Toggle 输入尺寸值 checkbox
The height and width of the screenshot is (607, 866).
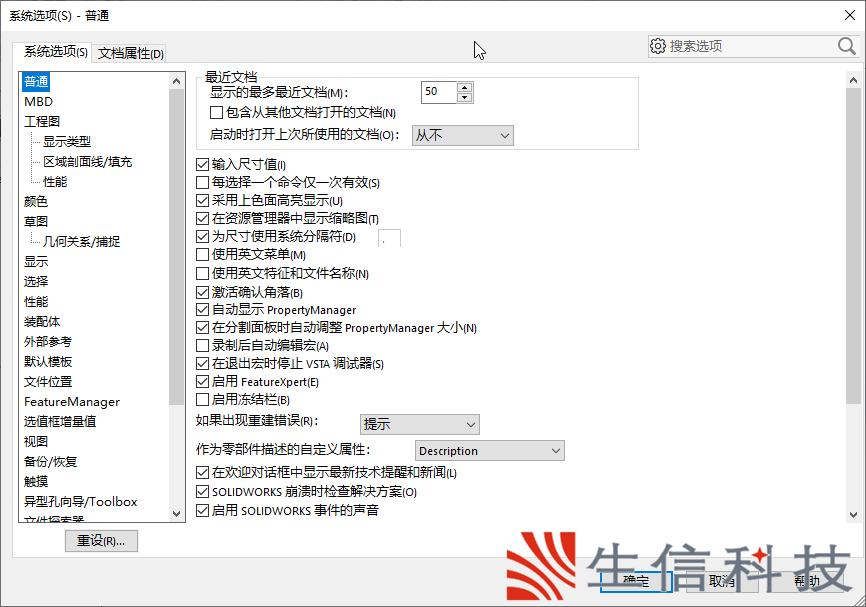point(202,165)
